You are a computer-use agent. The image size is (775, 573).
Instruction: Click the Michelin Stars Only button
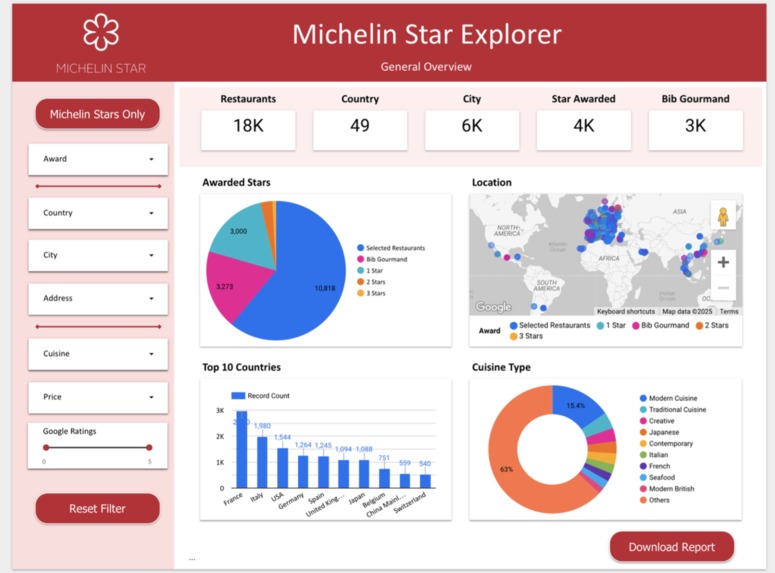pyautogui.click(x=97, y=114)
